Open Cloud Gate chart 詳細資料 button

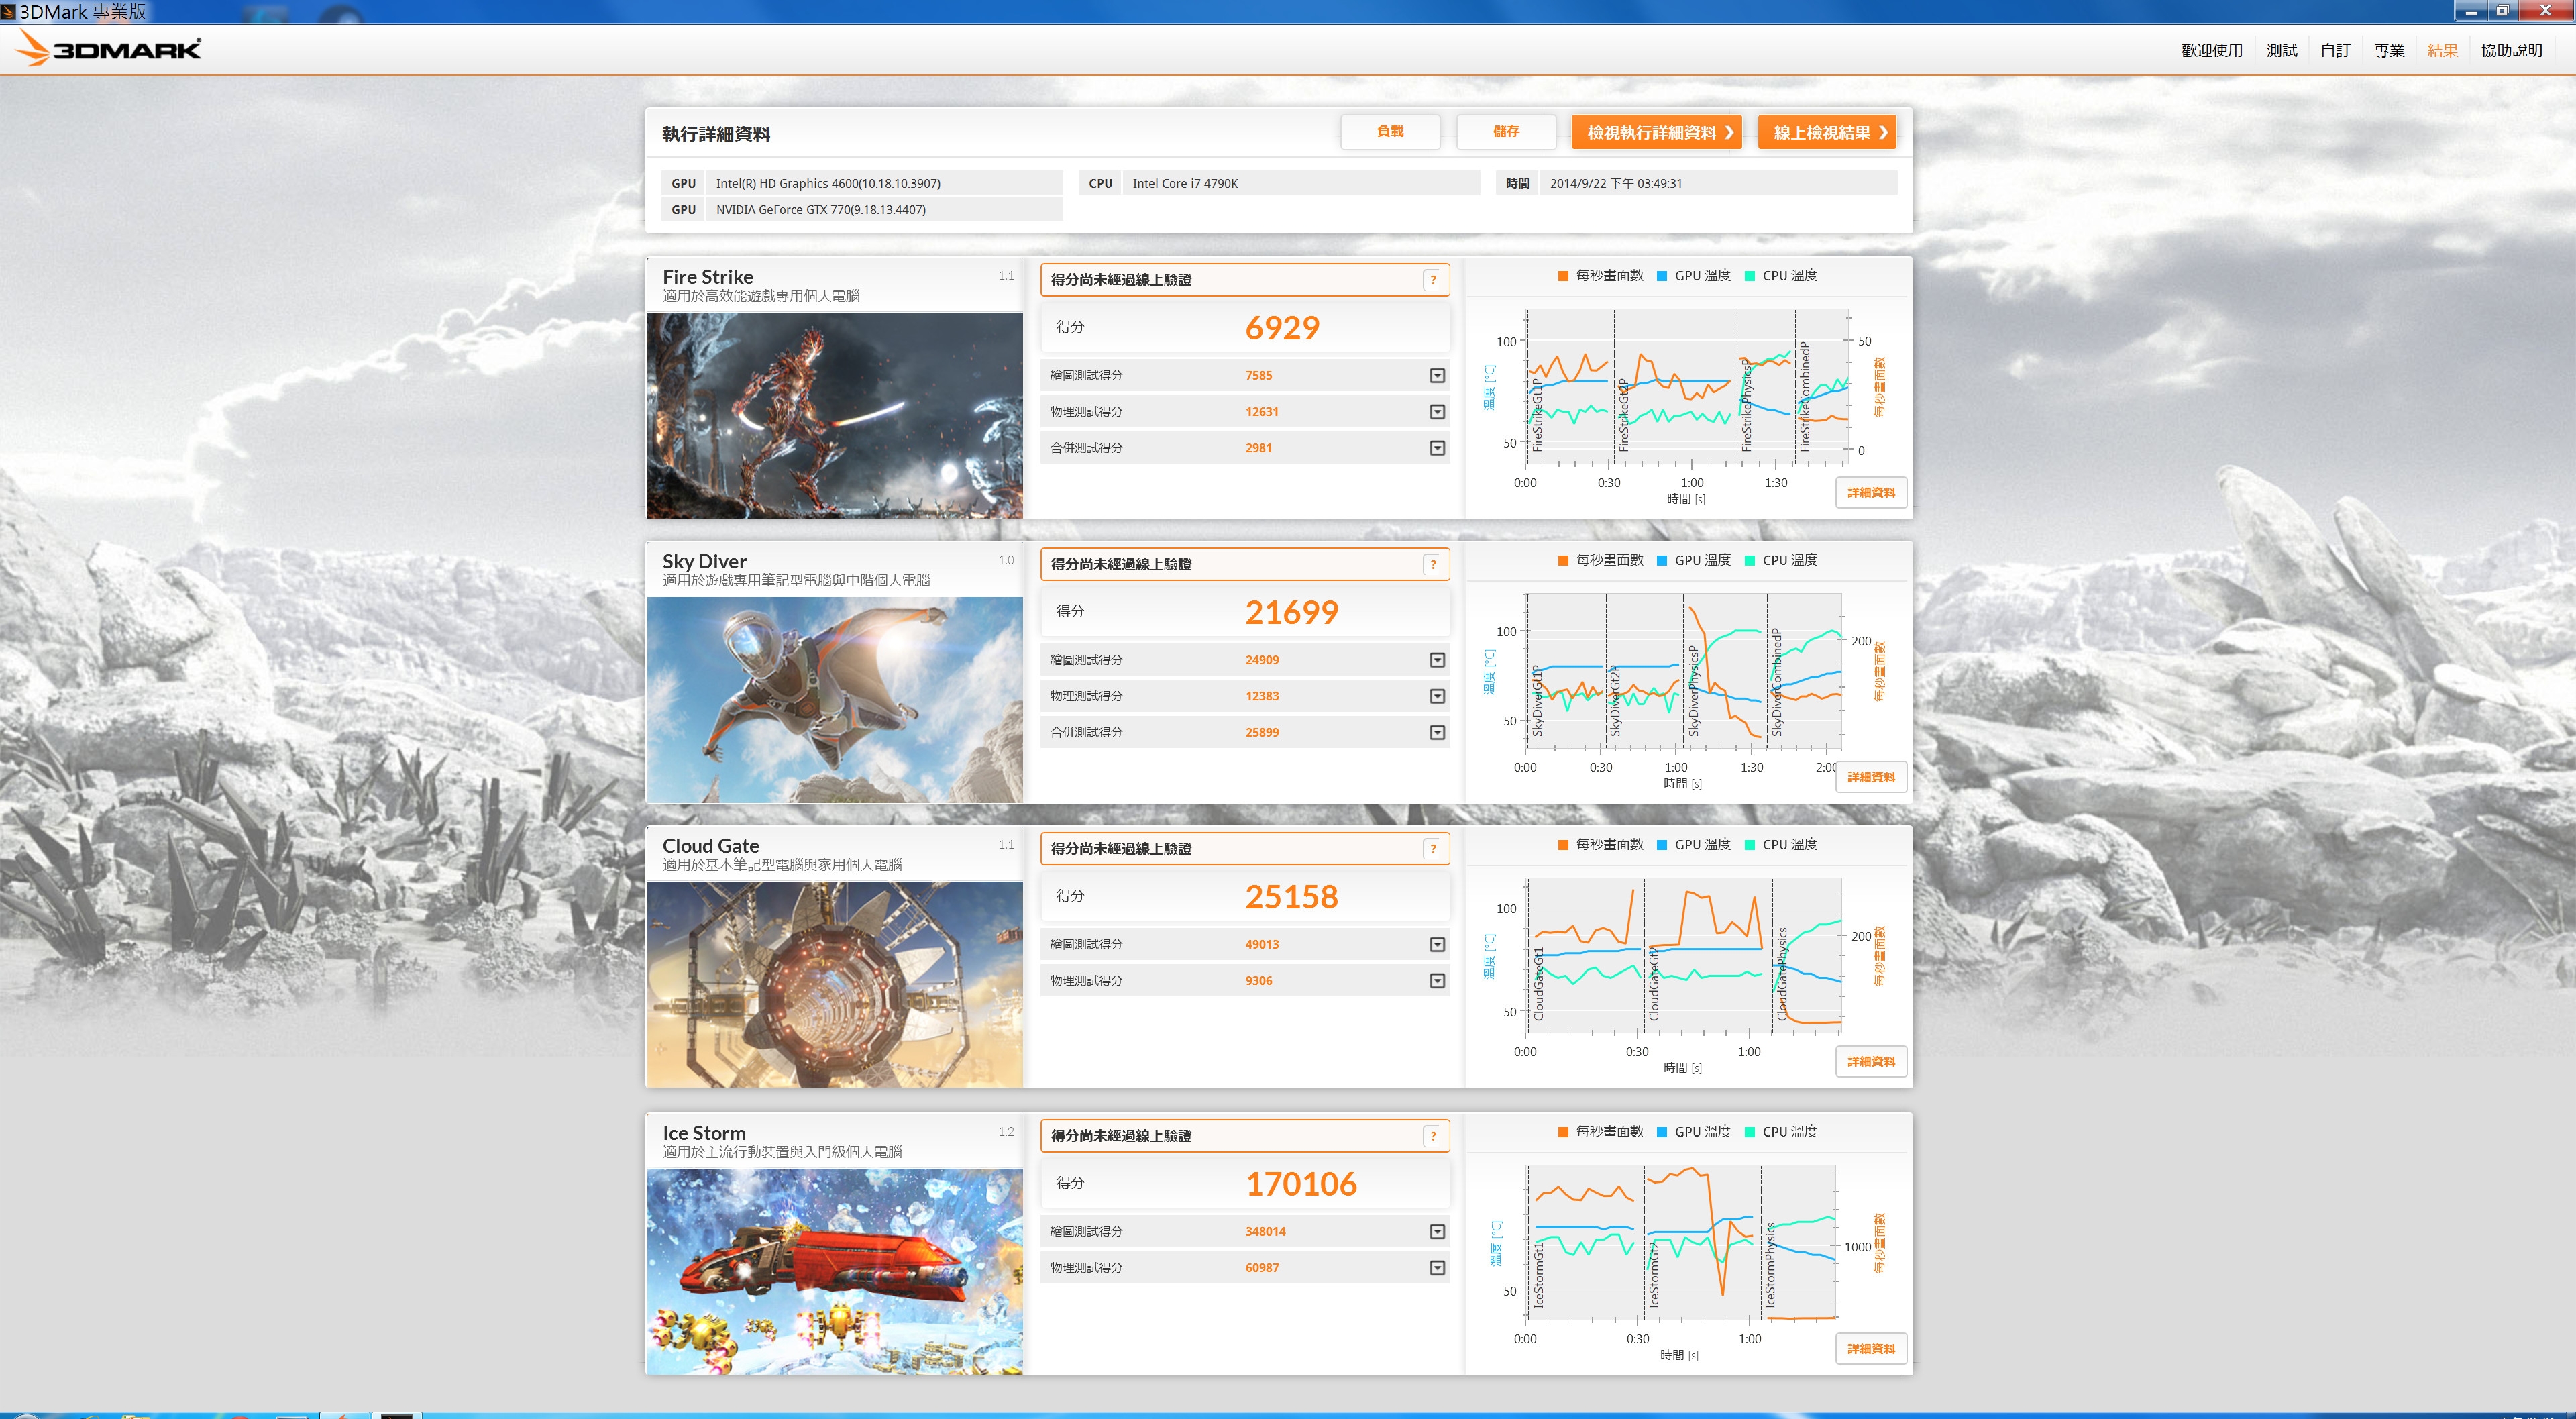[1871, 1062]
